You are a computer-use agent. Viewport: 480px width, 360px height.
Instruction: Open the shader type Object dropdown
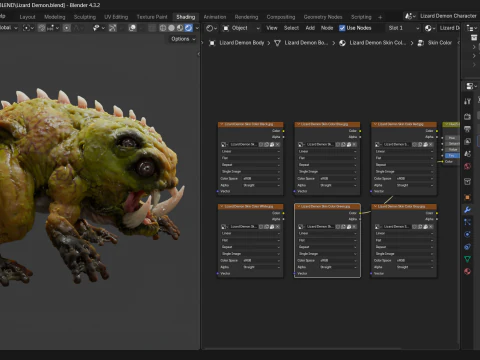click(x=241, y=28)
